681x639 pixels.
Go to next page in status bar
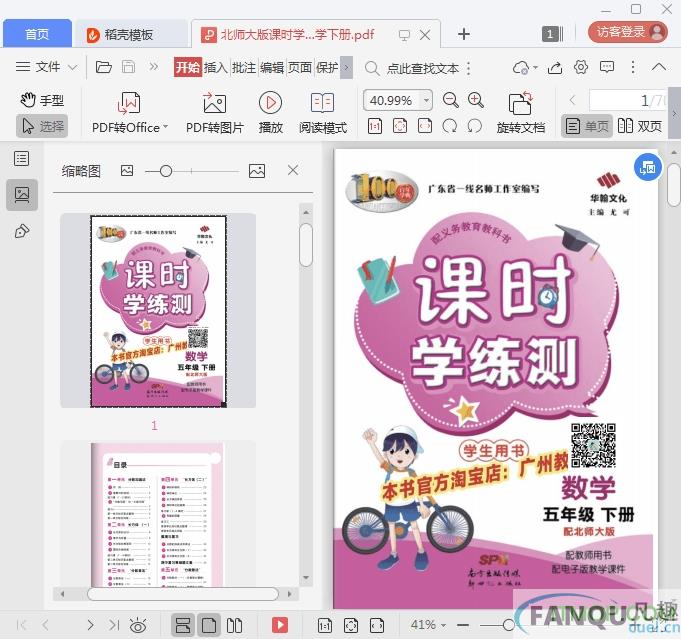coord(90,625)
